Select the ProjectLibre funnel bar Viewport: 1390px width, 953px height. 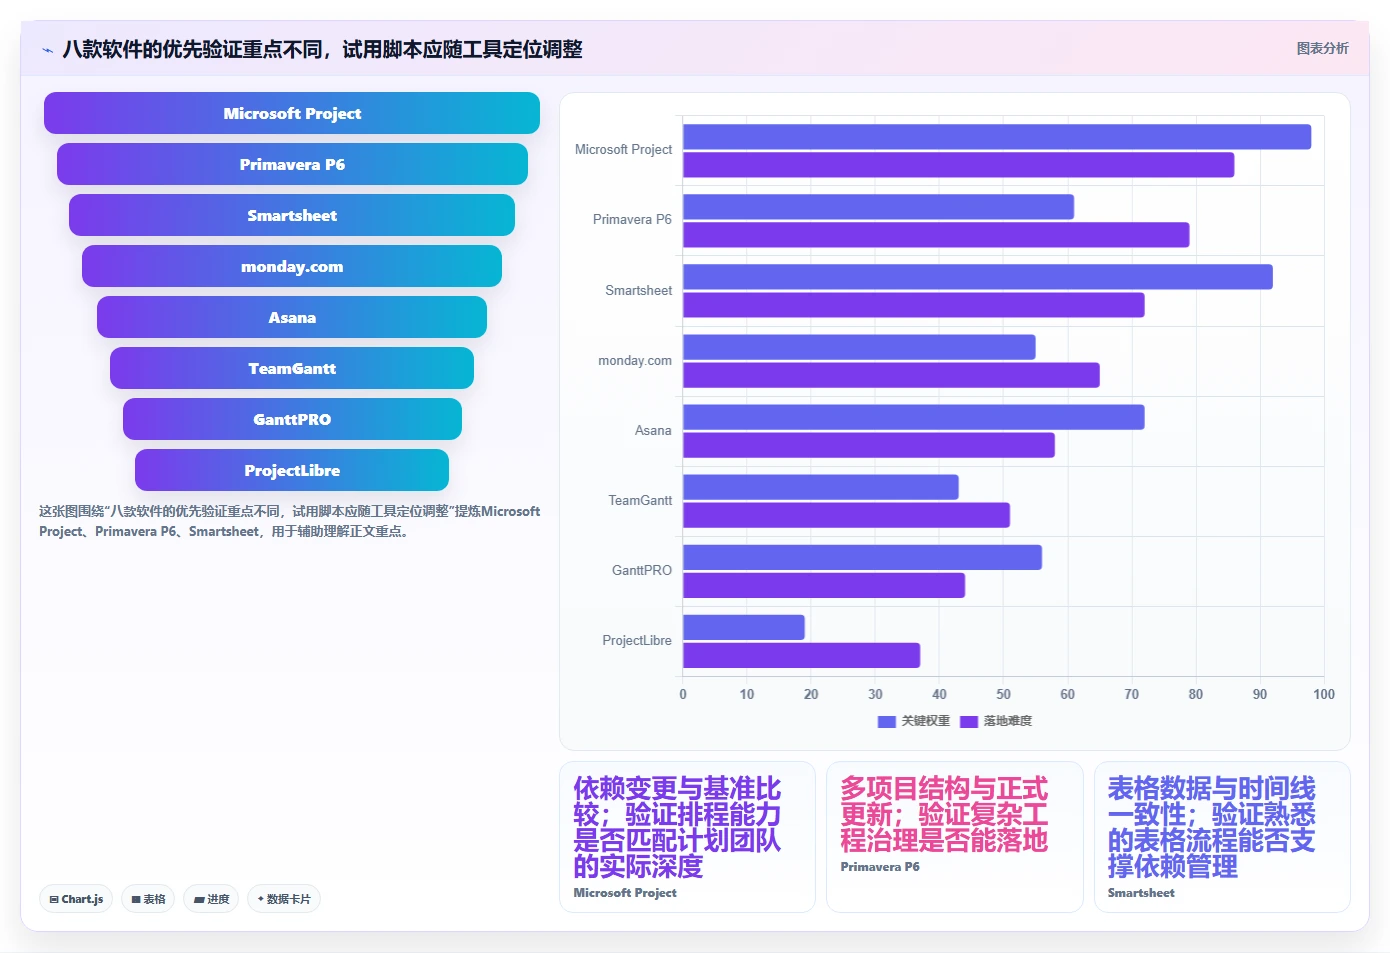tap(292, 470)
